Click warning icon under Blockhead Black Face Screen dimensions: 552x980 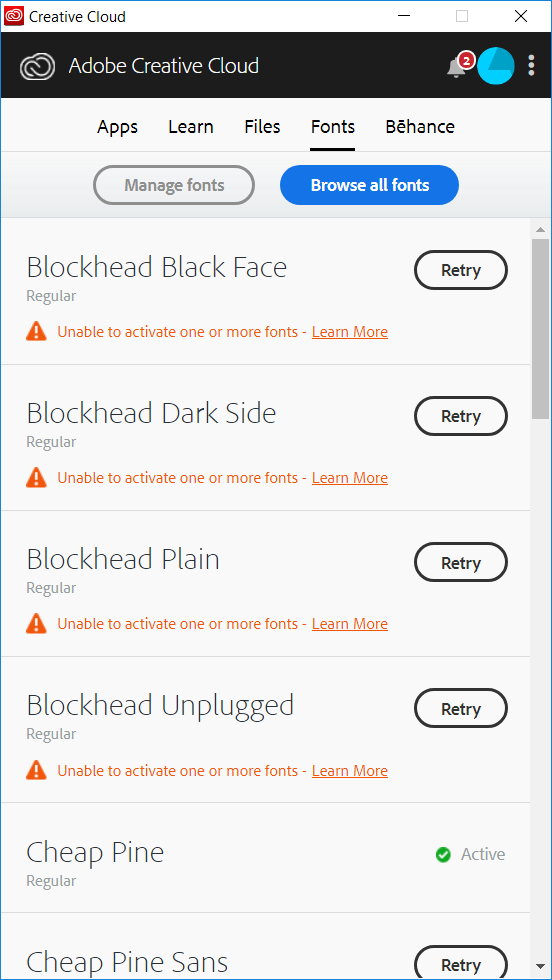tap(36, 332)
